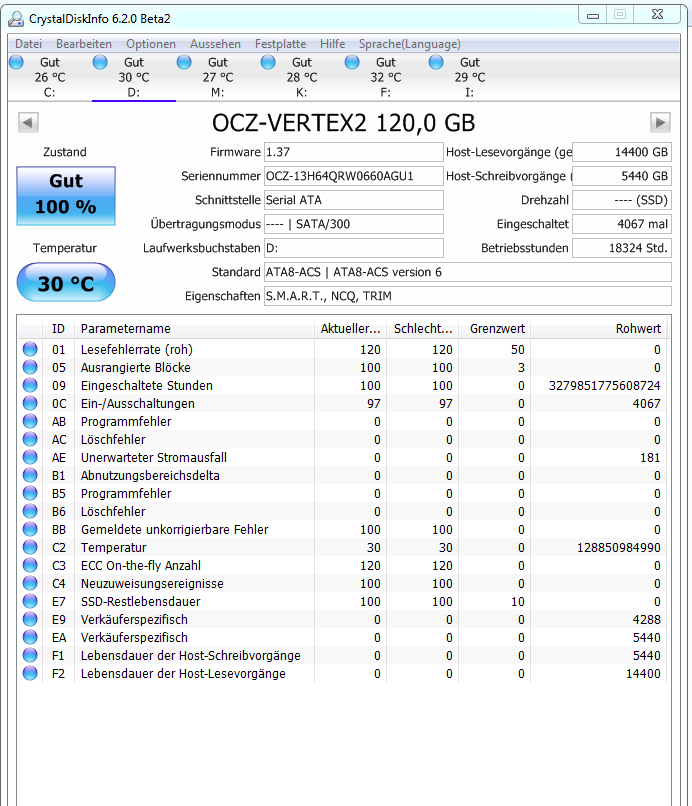The height and width of the screenshot is (806, 692).
Task: Click status icon of Ausrangierte Blöcke row
Action: 30,367
